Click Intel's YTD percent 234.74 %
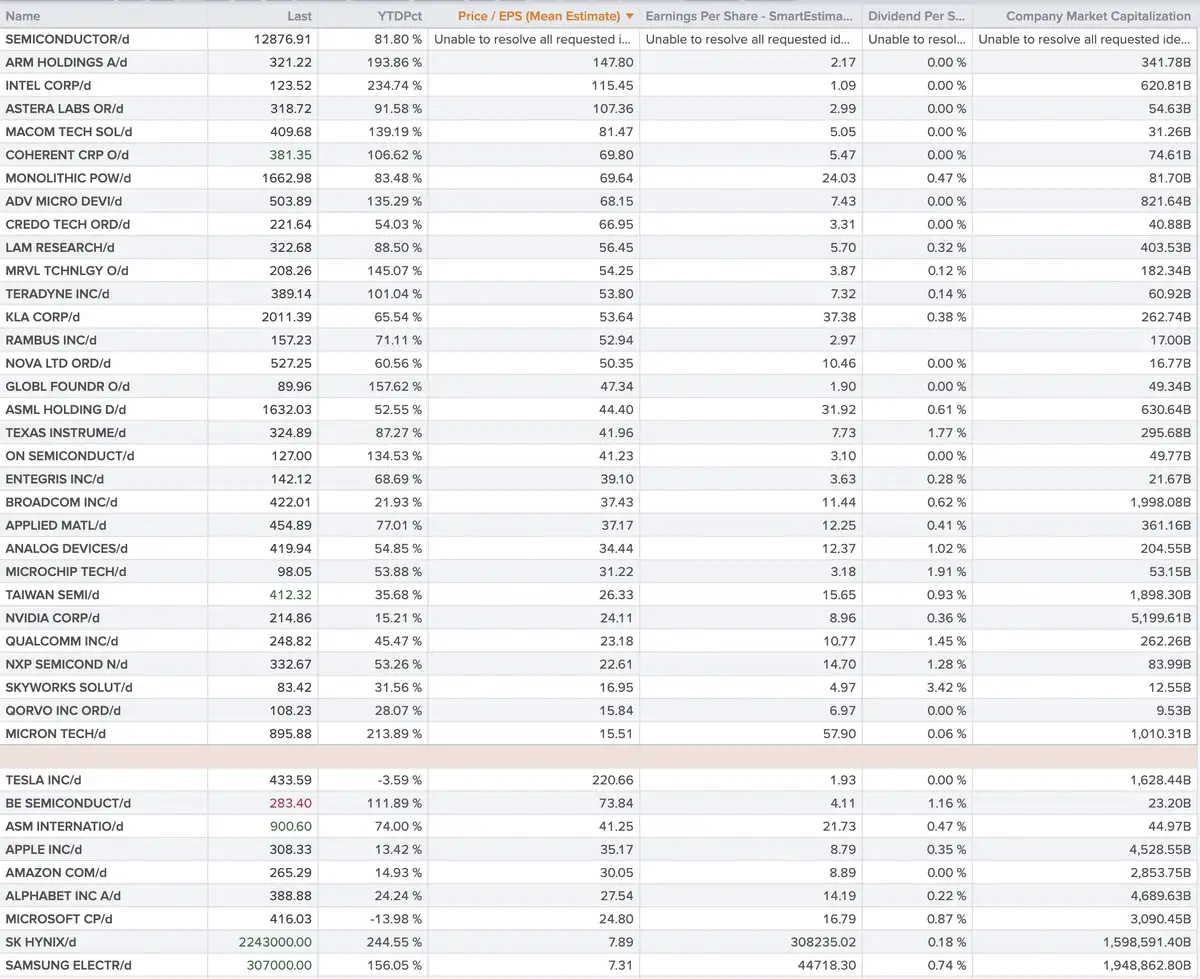Viewport: 1200px width, 979px height. 392,85
